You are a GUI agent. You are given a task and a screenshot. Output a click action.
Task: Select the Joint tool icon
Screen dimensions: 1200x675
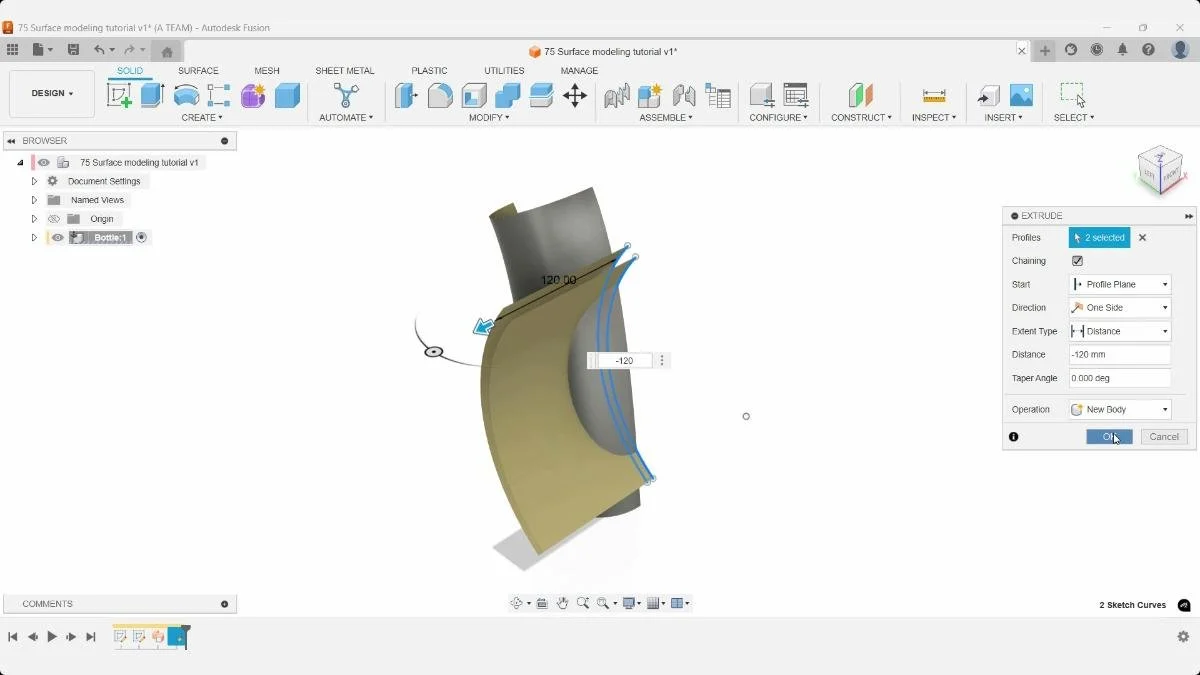(x=684, y=96)
